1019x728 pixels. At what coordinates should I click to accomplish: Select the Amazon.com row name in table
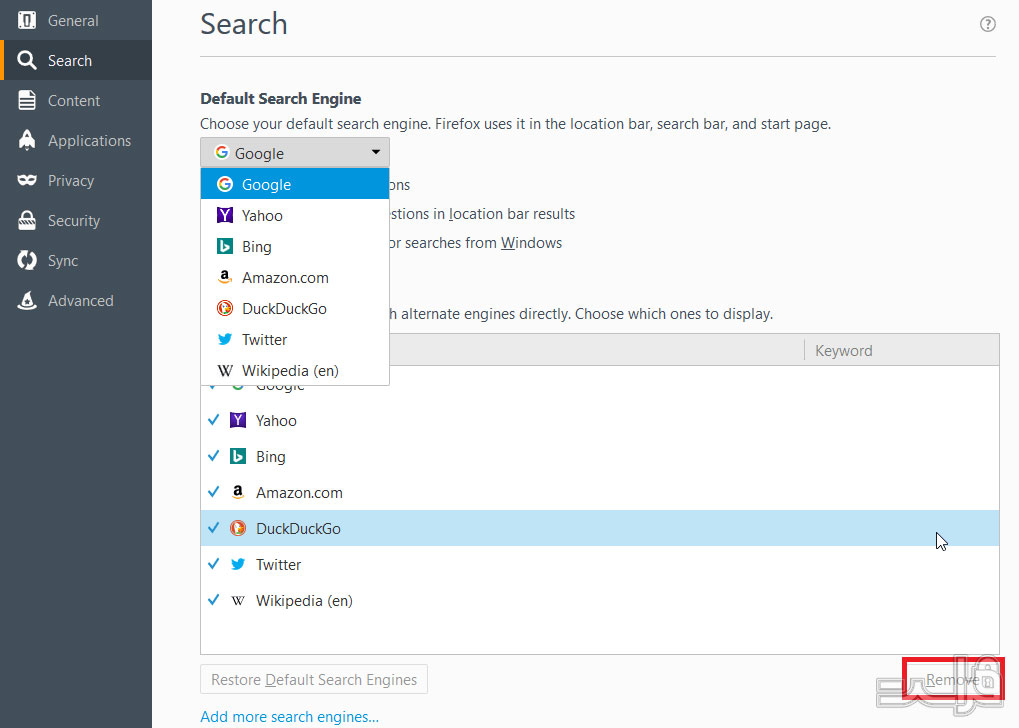coord(299,493)
